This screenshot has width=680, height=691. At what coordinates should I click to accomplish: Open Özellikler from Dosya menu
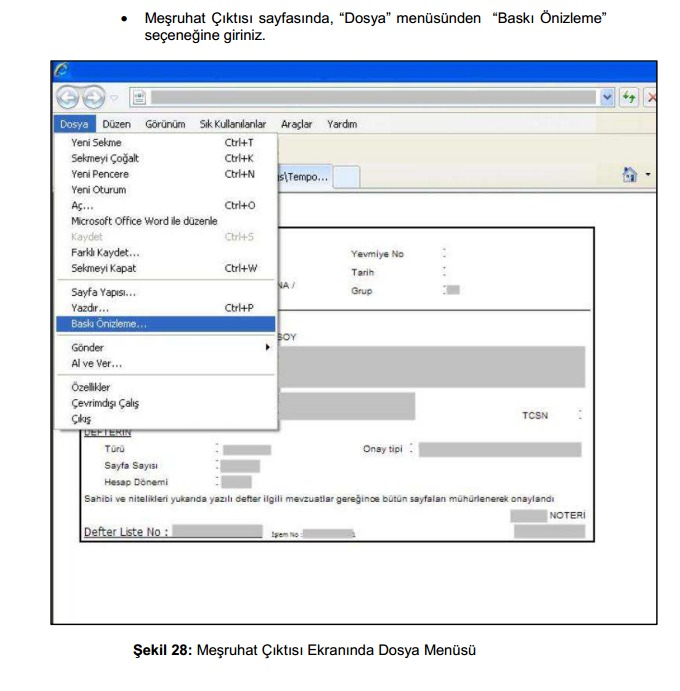point(166,387)
